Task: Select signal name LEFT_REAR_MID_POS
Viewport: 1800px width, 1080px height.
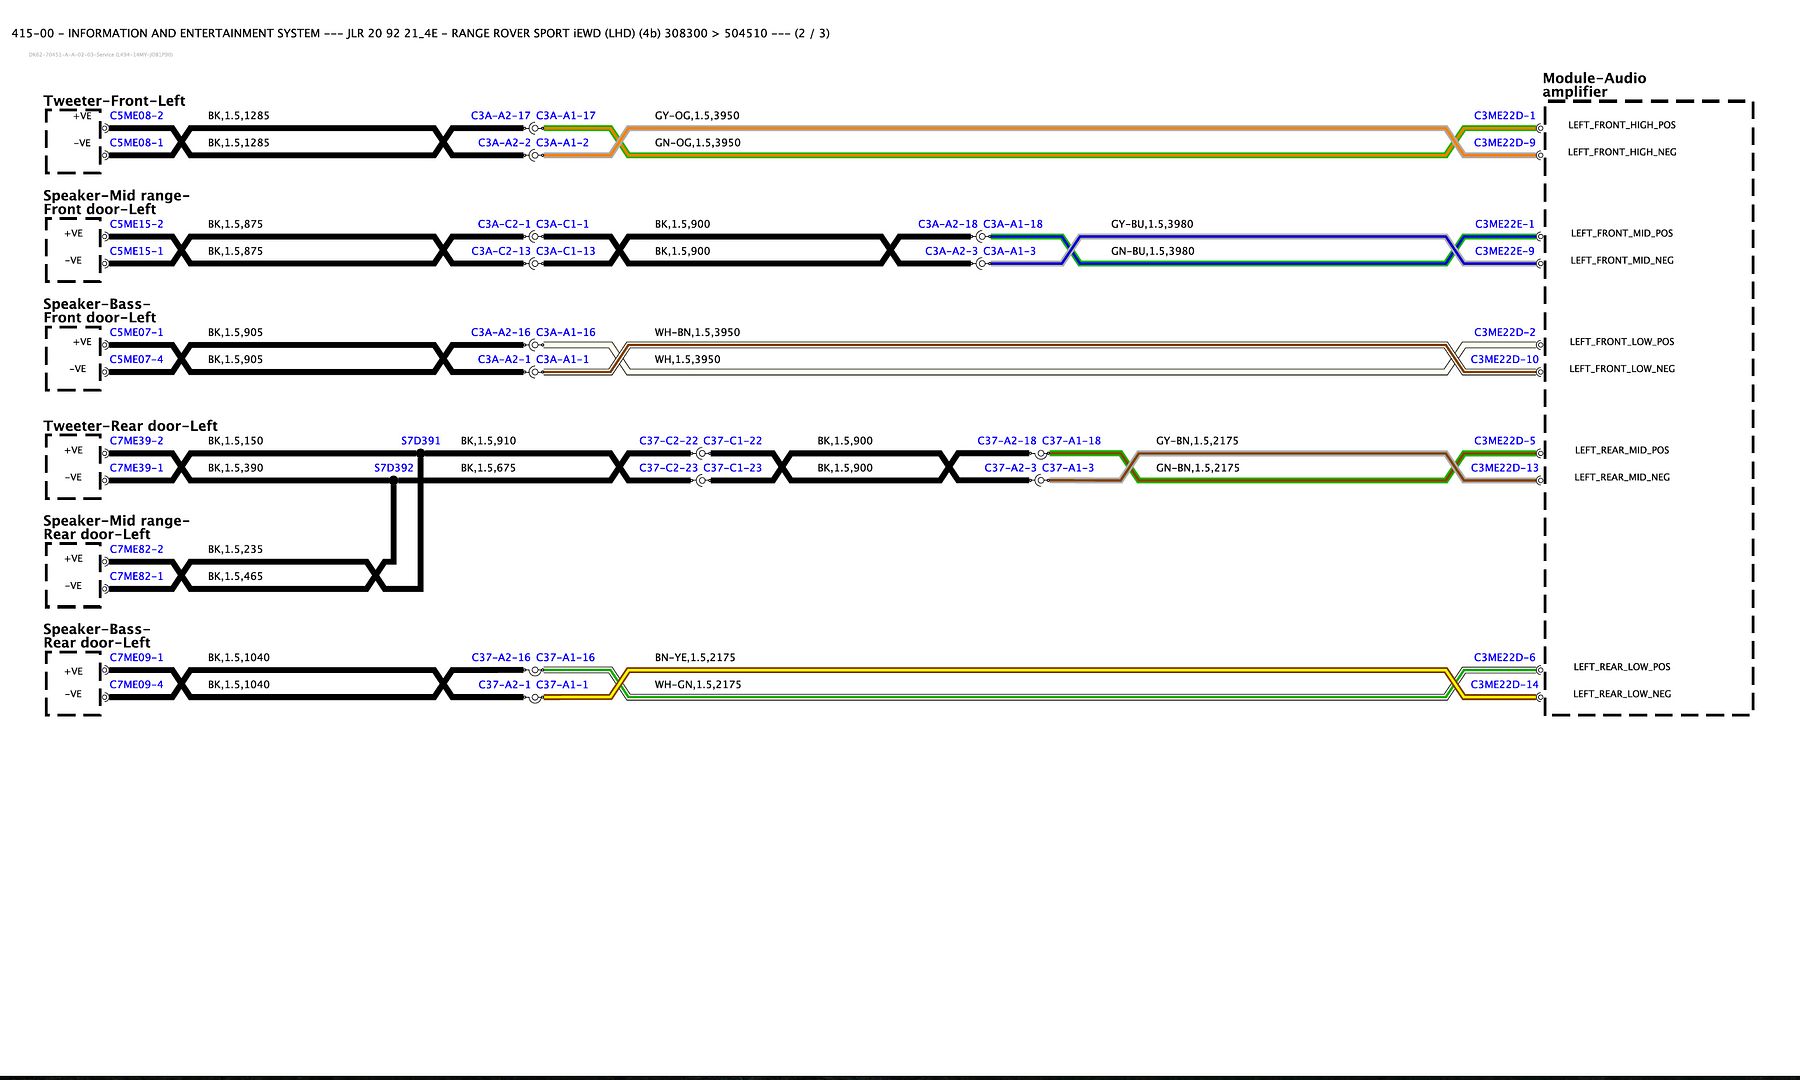Action: (x=1622, y=450)
